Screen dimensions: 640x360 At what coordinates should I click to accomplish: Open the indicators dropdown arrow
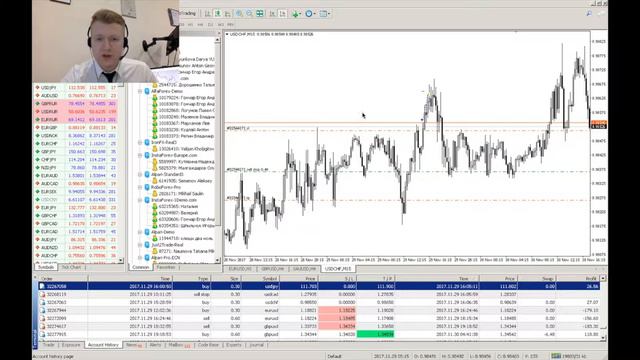[301, 14]
